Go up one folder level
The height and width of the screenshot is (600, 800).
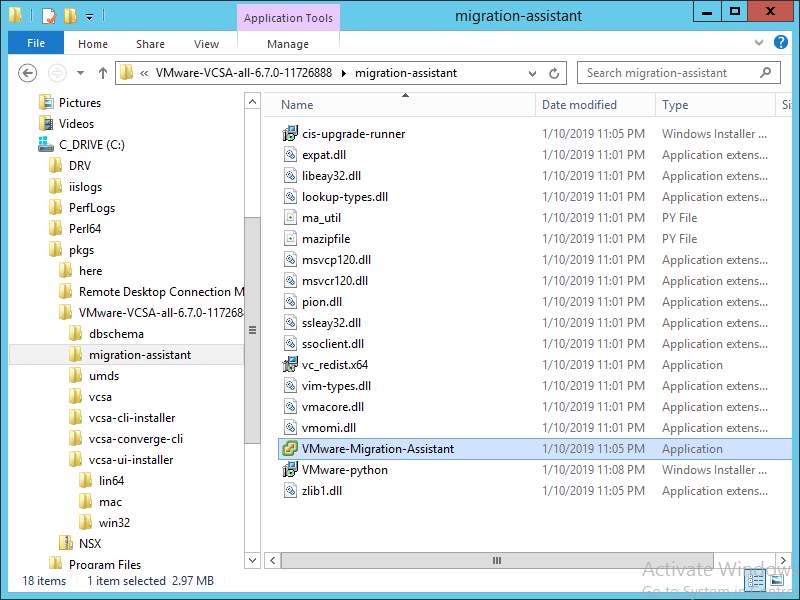103,73
